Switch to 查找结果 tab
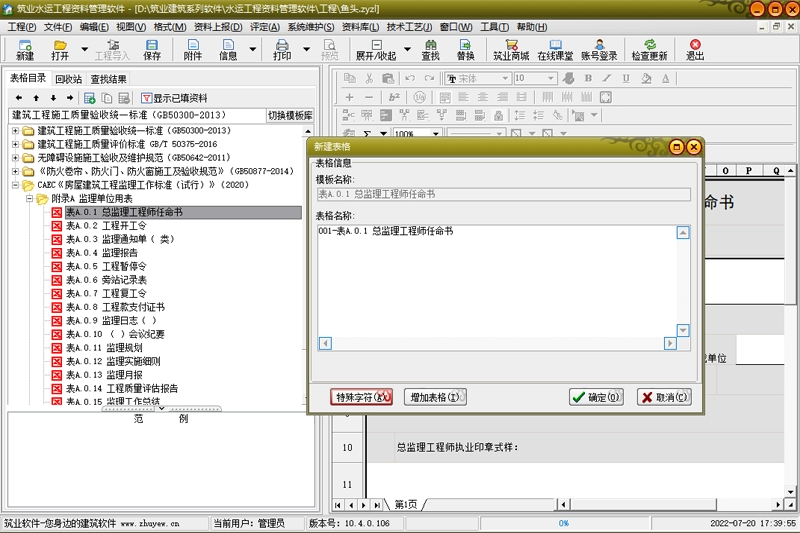Viewport: 800px width, 533px height. tap(109, 79)
